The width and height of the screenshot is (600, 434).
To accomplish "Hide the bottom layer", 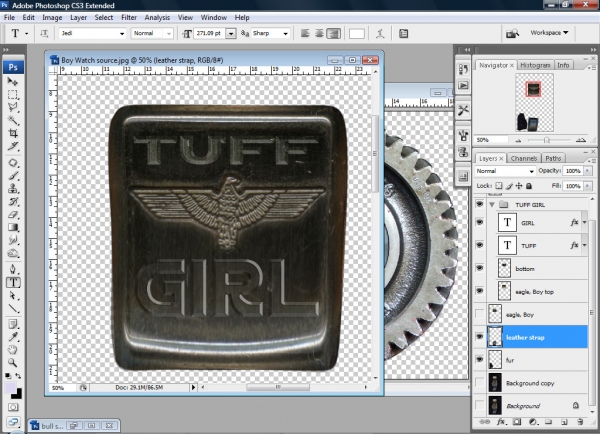I will tap(479, 268).
